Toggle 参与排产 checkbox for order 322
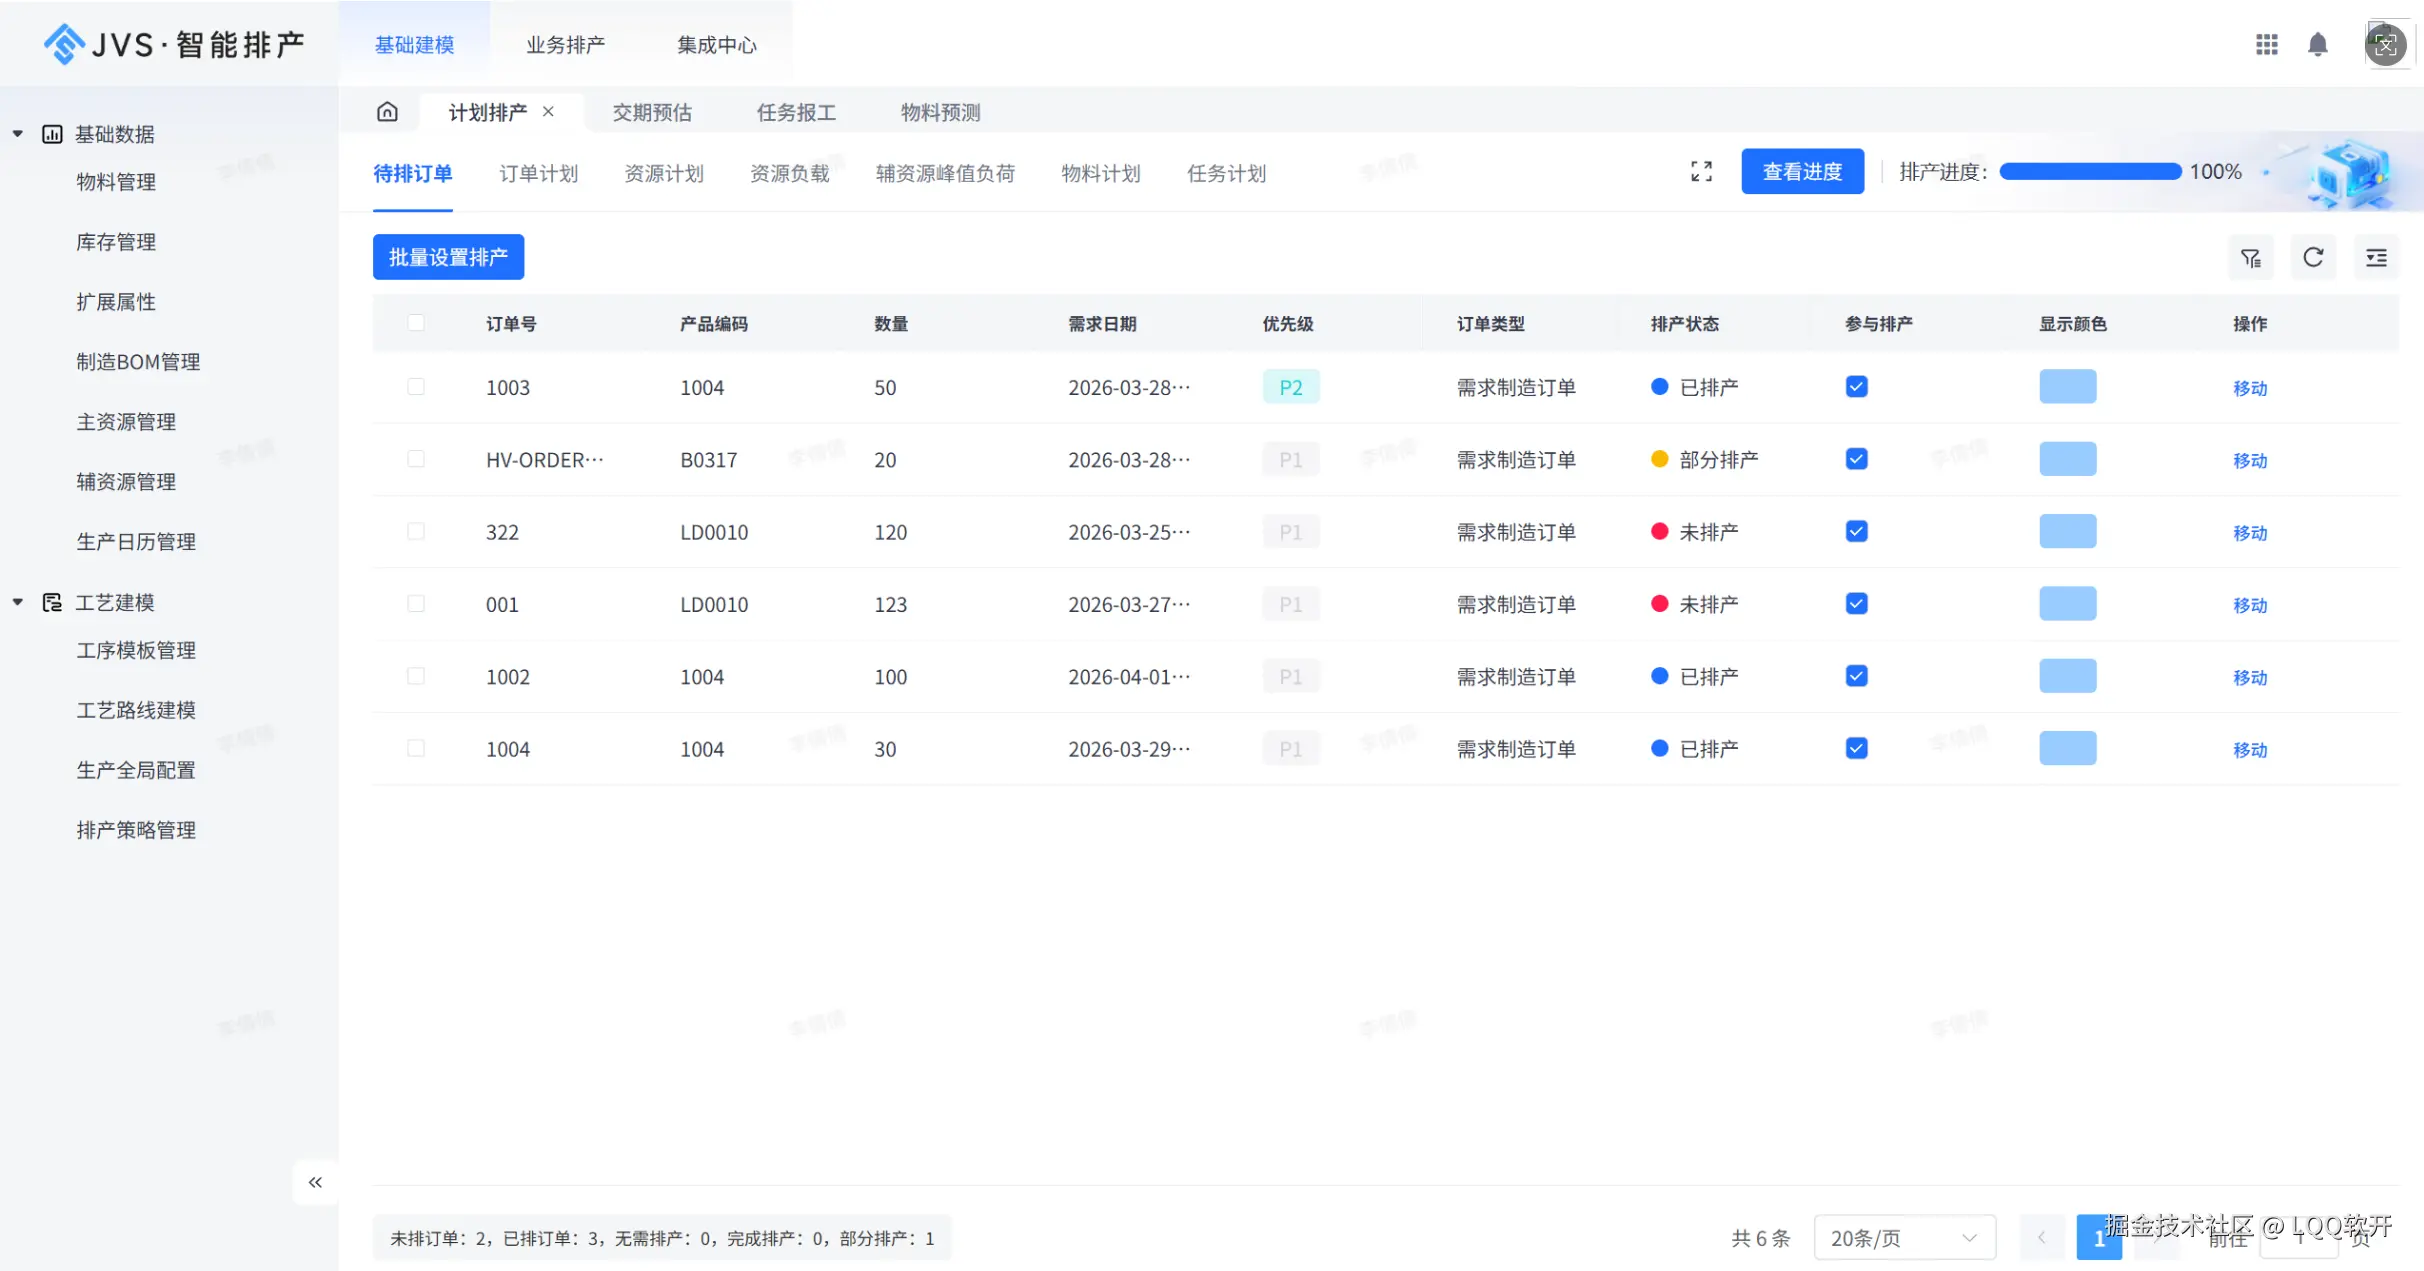Image resolution: width=2424 pixels, height=1271 pixels. tap(1856, 531)
